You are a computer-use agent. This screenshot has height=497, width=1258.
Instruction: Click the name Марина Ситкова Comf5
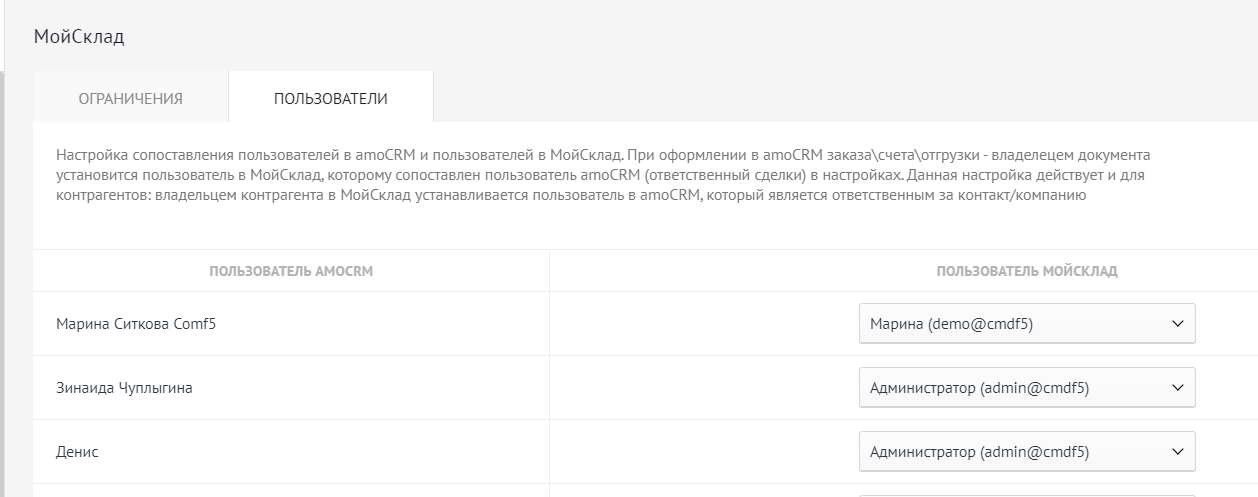tap(136, 324)
